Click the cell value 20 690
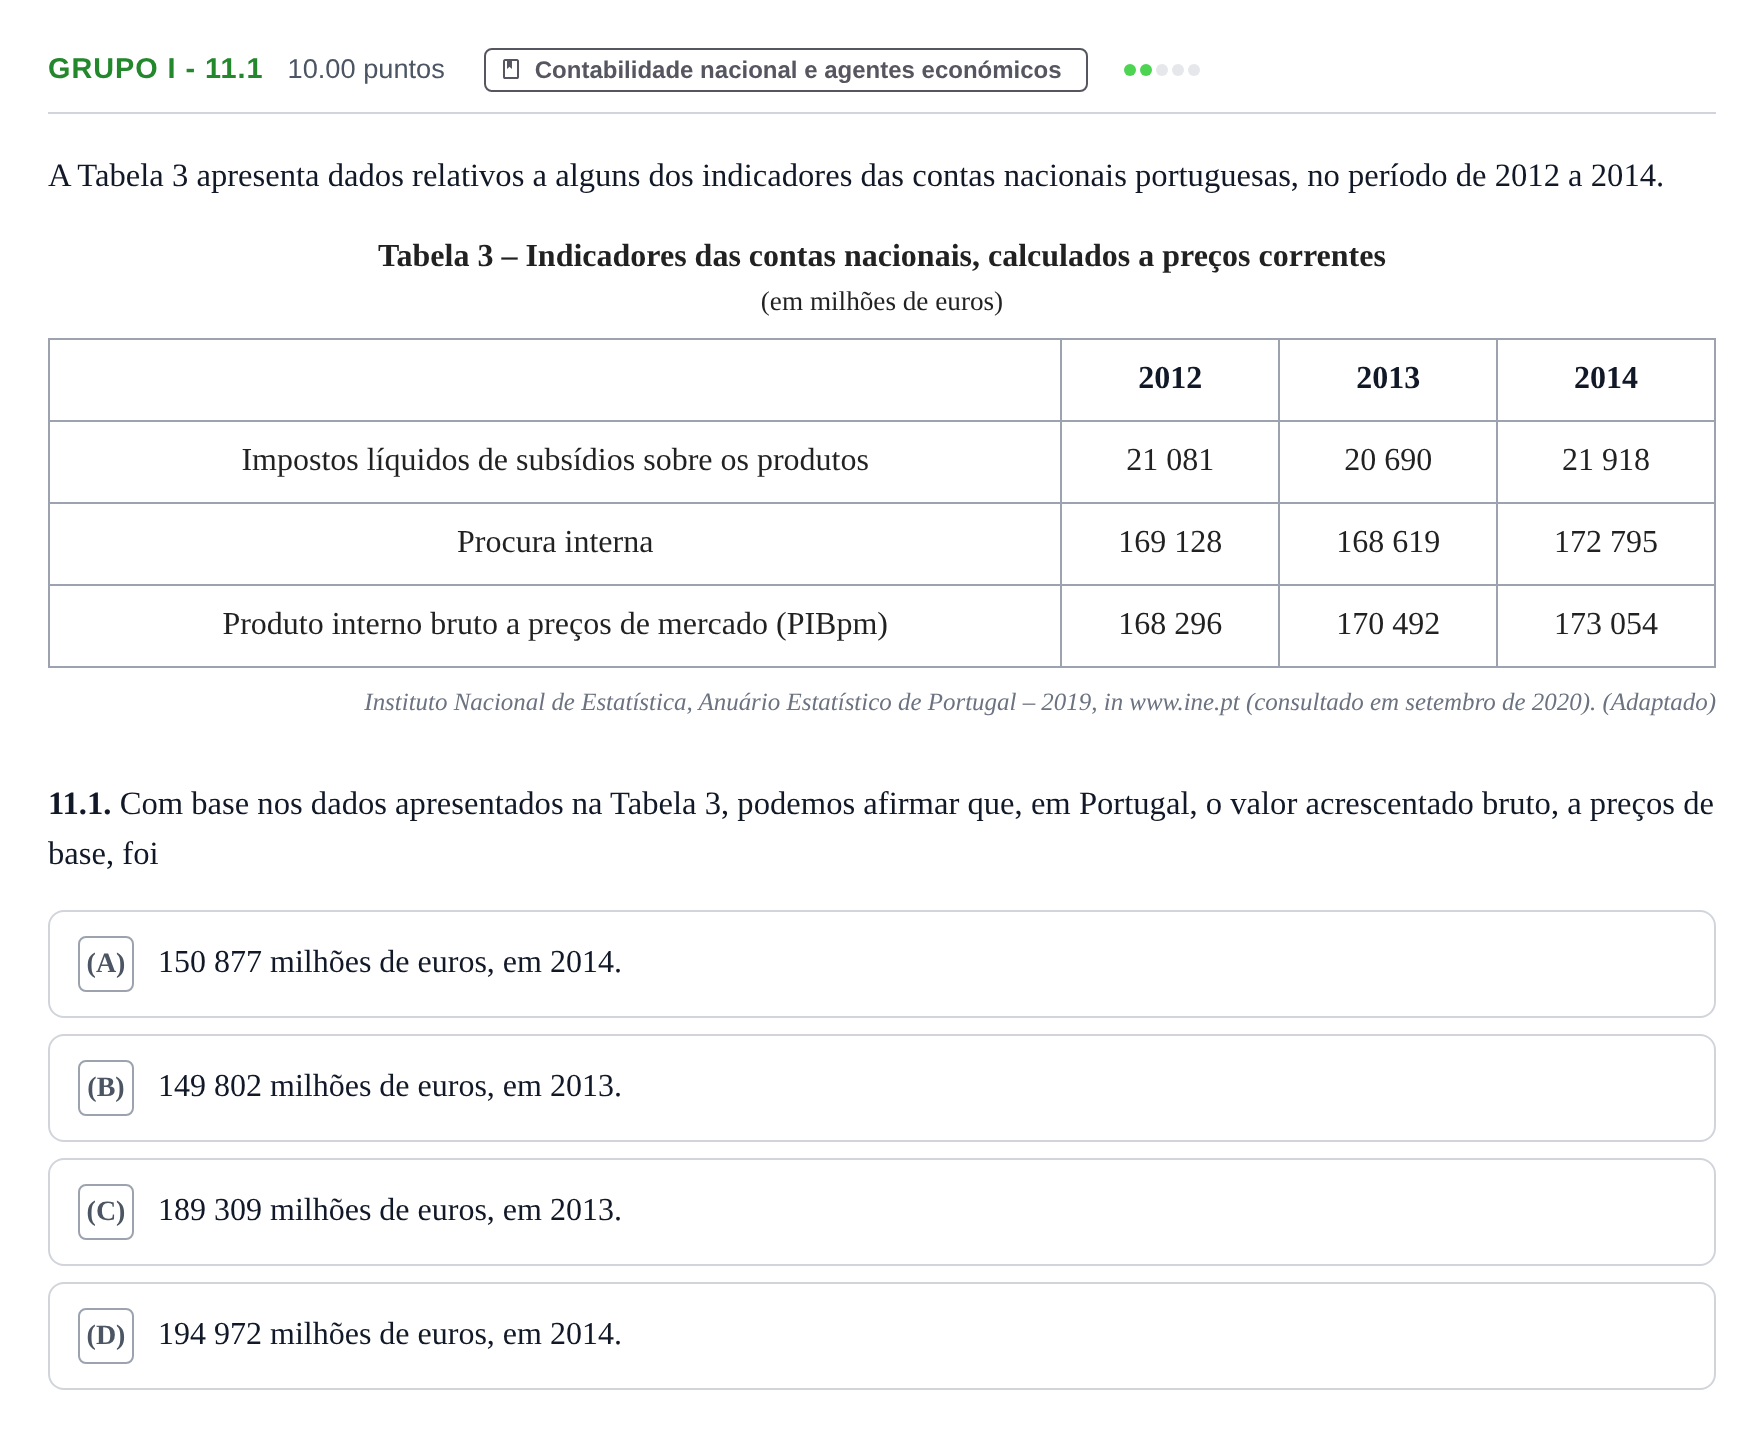Image resolution: width=1764 pixels, height=1440 pixels. pyautogui.click(x=1388, y=460)
